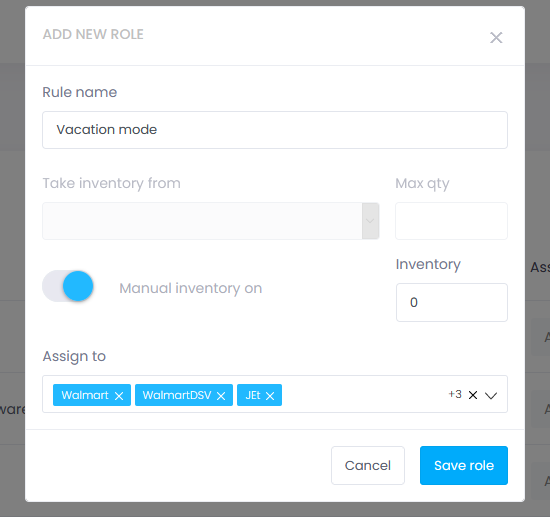550x517 pixels.
Task: Toggle the Manual inventory switch off
Action: (x=68, y=286)
